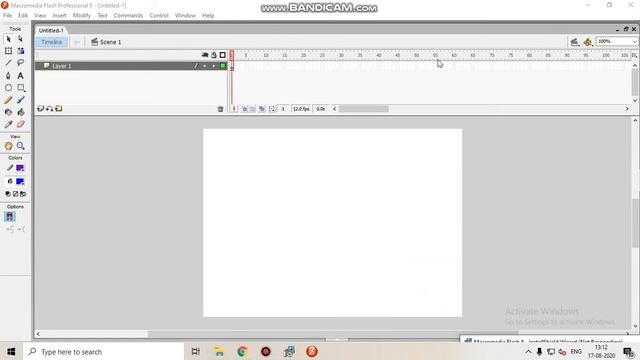The width and height of the screenshot is (640, 360).
Task: Click the Insert Layer Folder icon
Action: [59, 109]
